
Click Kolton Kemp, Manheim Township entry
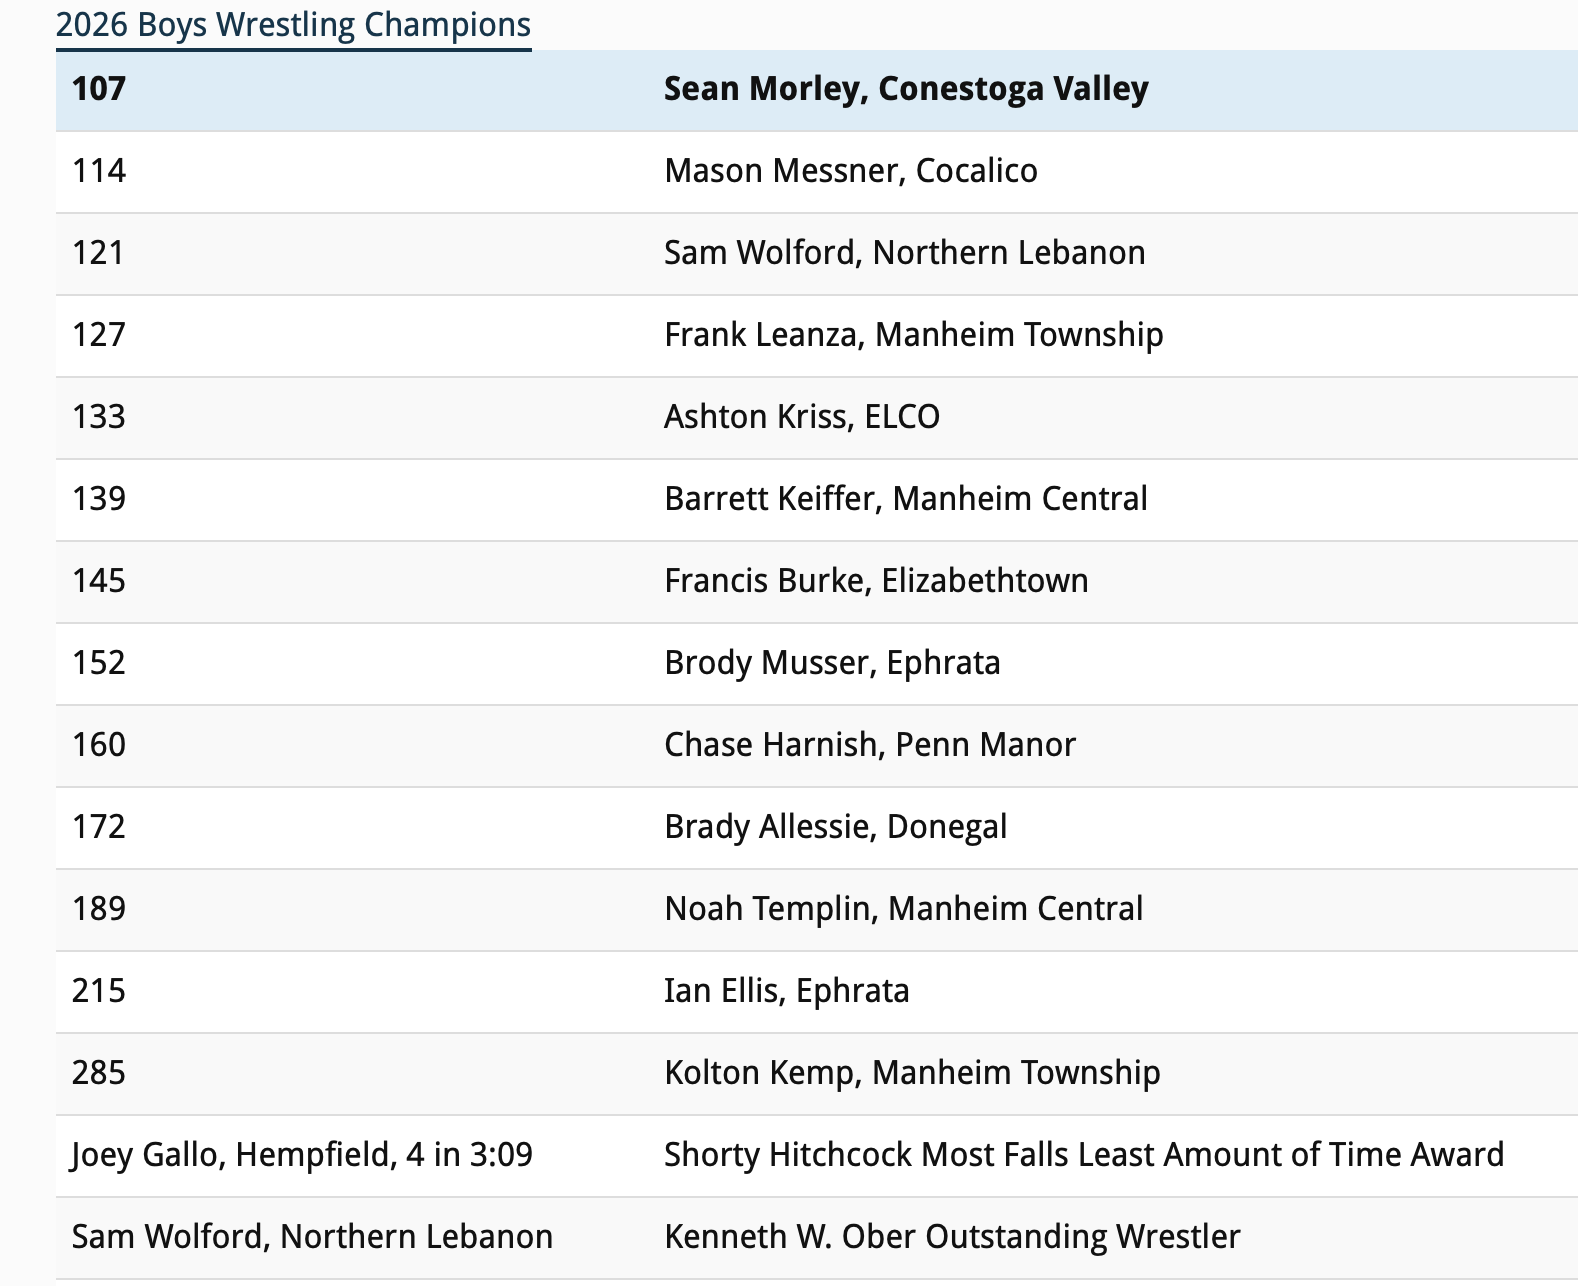(x=912, y=1073)
